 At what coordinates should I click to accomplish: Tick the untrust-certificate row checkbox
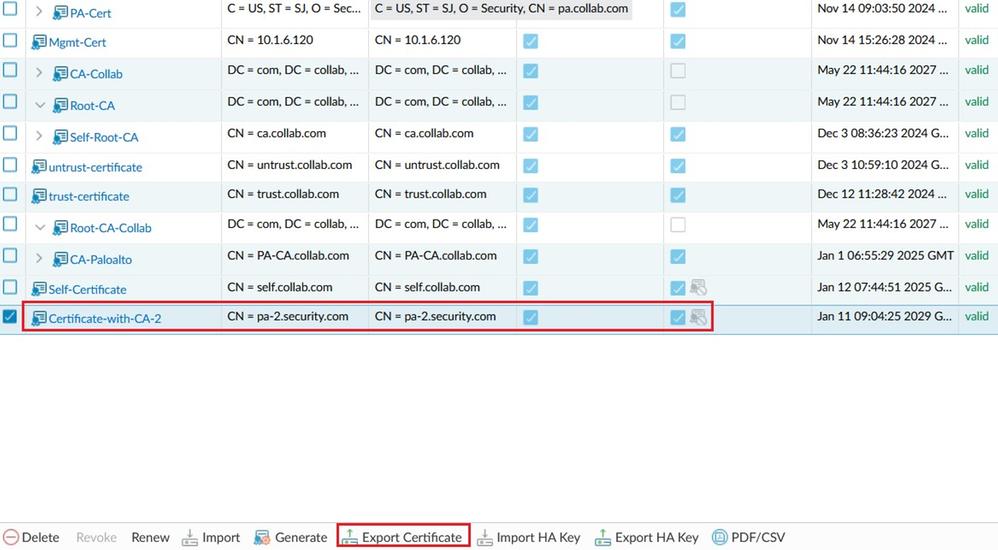click(x=10, y=164)
